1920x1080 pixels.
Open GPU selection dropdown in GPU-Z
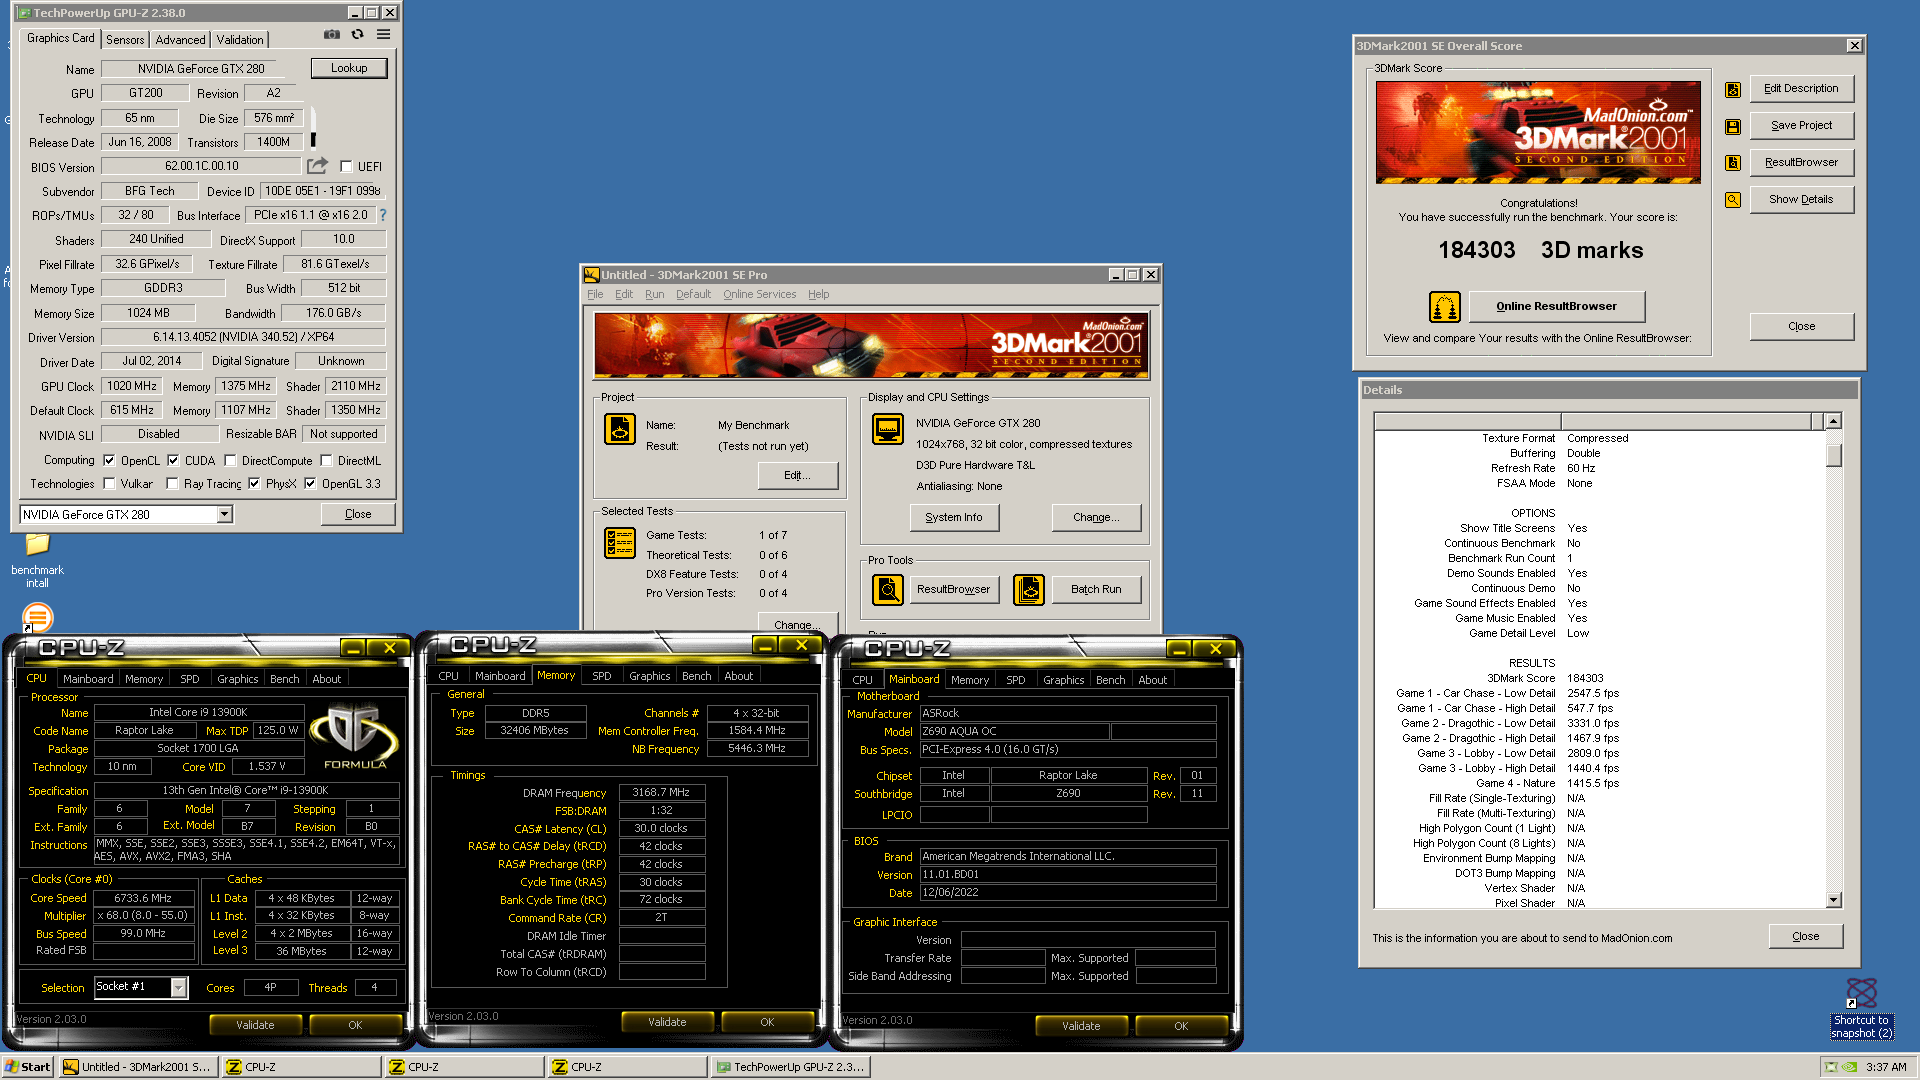[225, 514]
